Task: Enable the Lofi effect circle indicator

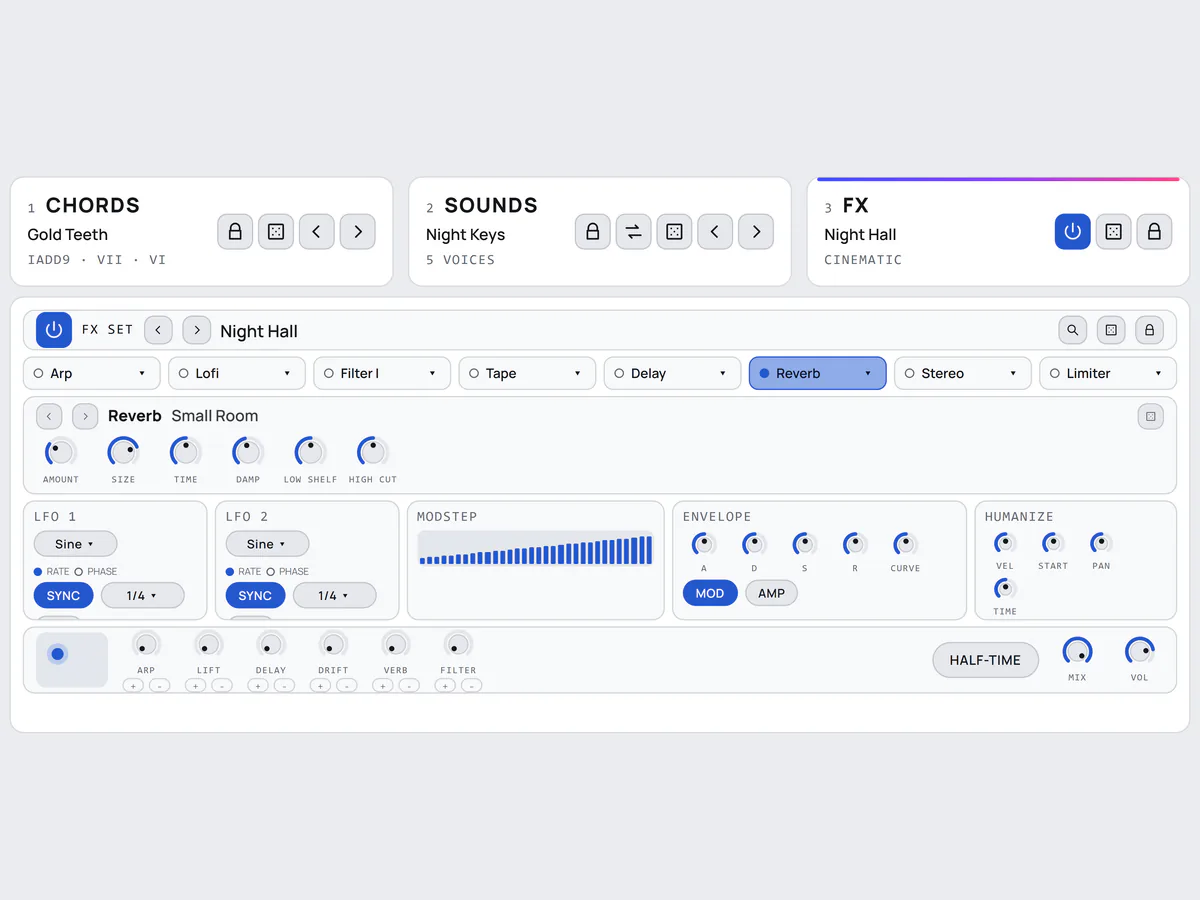Action: tap(183, 373)
